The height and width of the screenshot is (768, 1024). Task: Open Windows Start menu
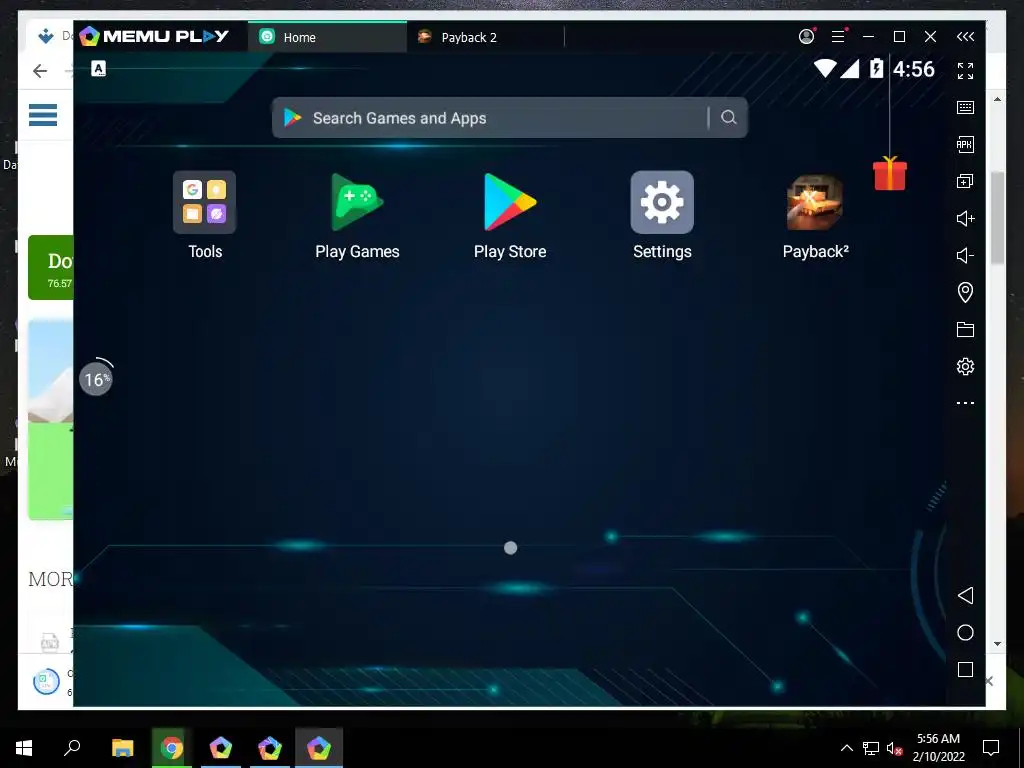click(24, 748)
